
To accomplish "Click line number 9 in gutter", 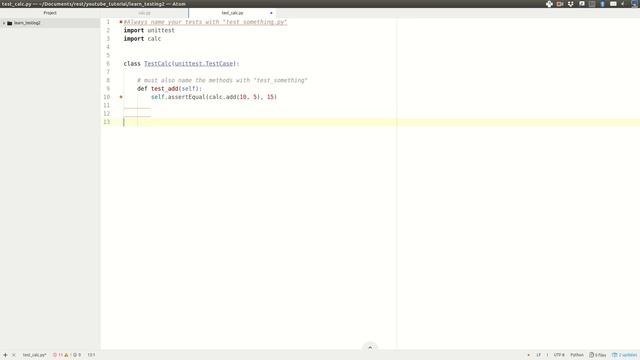I will pos(108,89).
